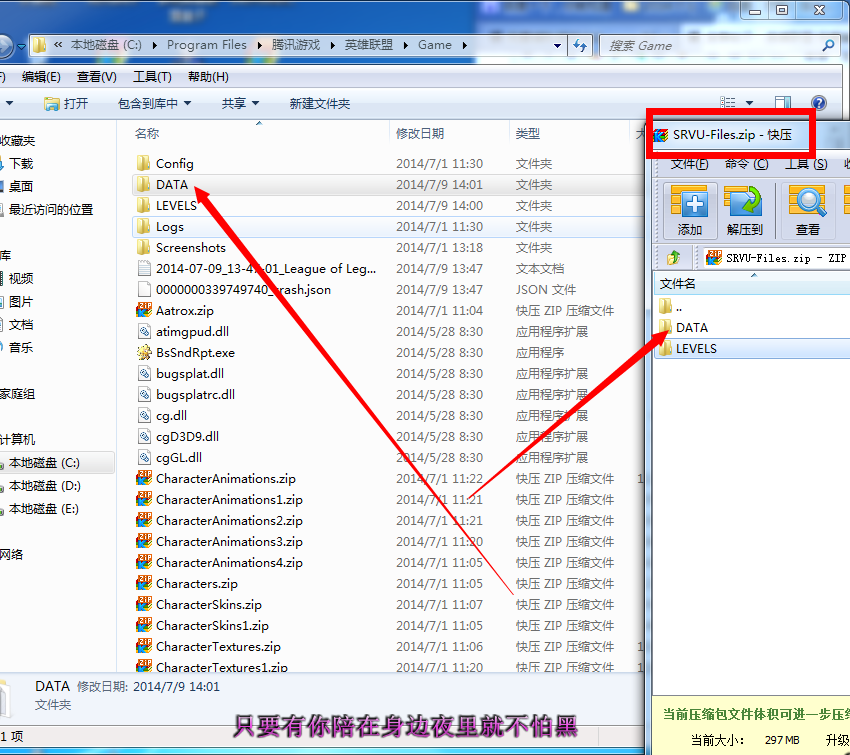Click the search magnifier icon in Explorer
Viewport: 850px width, 755px height.
coord(828,46)
